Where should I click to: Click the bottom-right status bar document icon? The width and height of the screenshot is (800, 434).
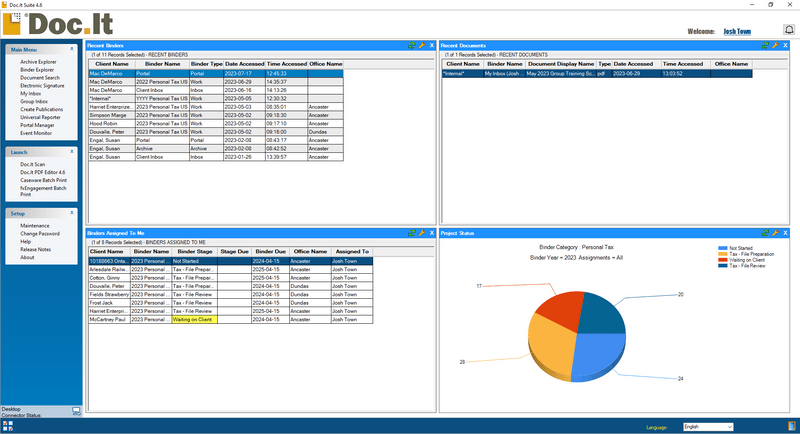(792, 426)
